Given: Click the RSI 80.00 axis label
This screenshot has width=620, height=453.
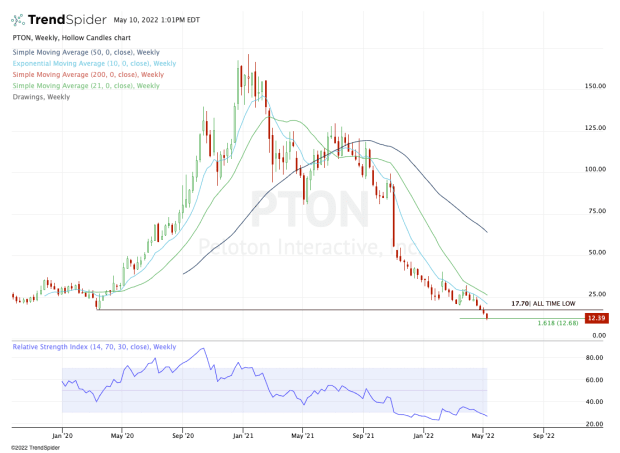Looking at the screenshot, I should (x=594, y=358).
